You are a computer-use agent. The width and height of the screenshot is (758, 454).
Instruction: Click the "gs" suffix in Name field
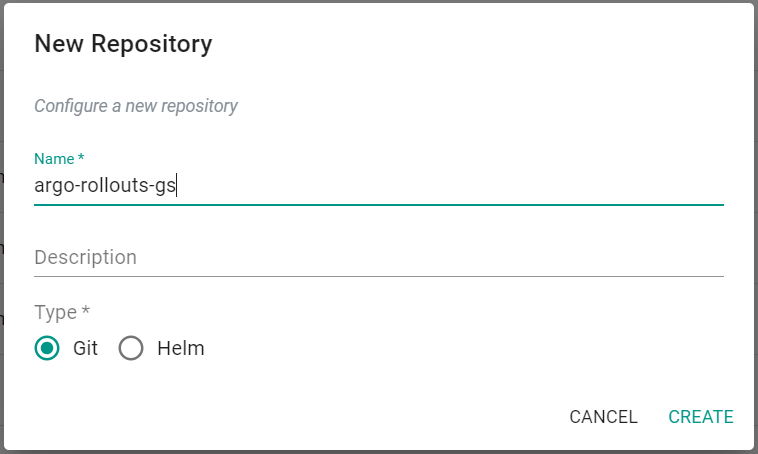[x=165, y=185]
